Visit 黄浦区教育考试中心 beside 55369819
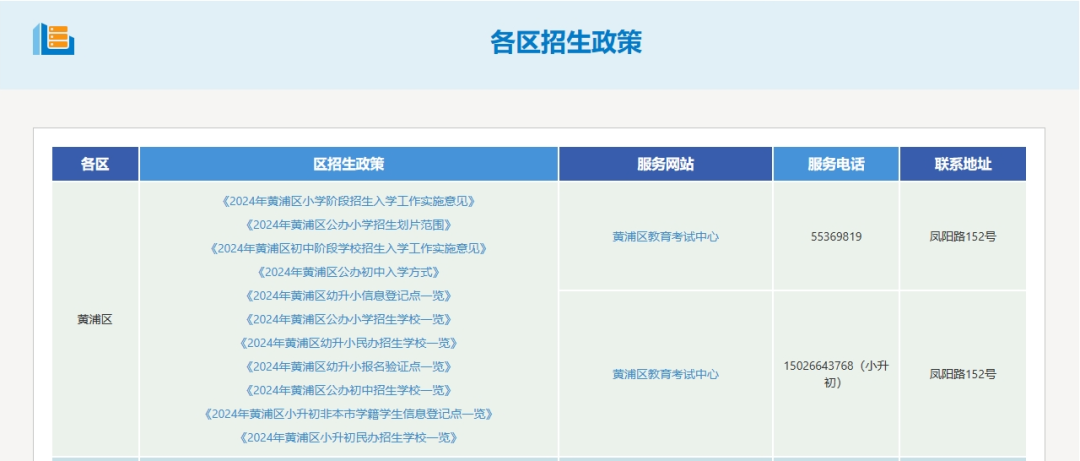1080x461 pixels. click(665, 236)
